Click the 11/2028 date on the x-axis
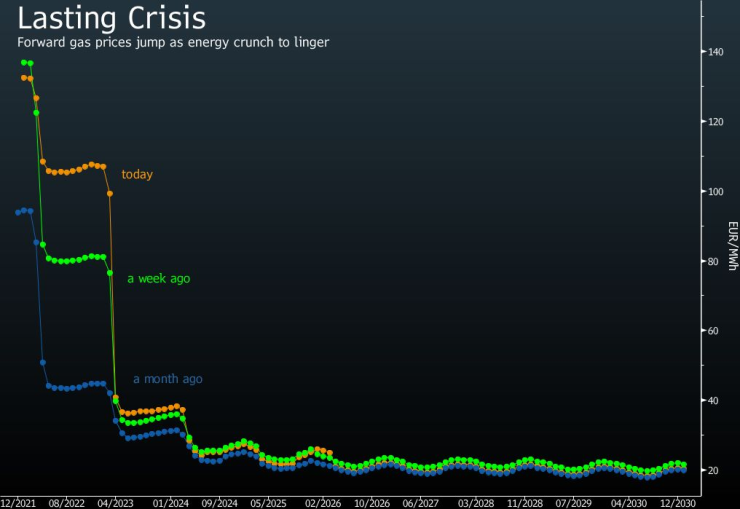740x509 pixels. (x=524, y=502)
